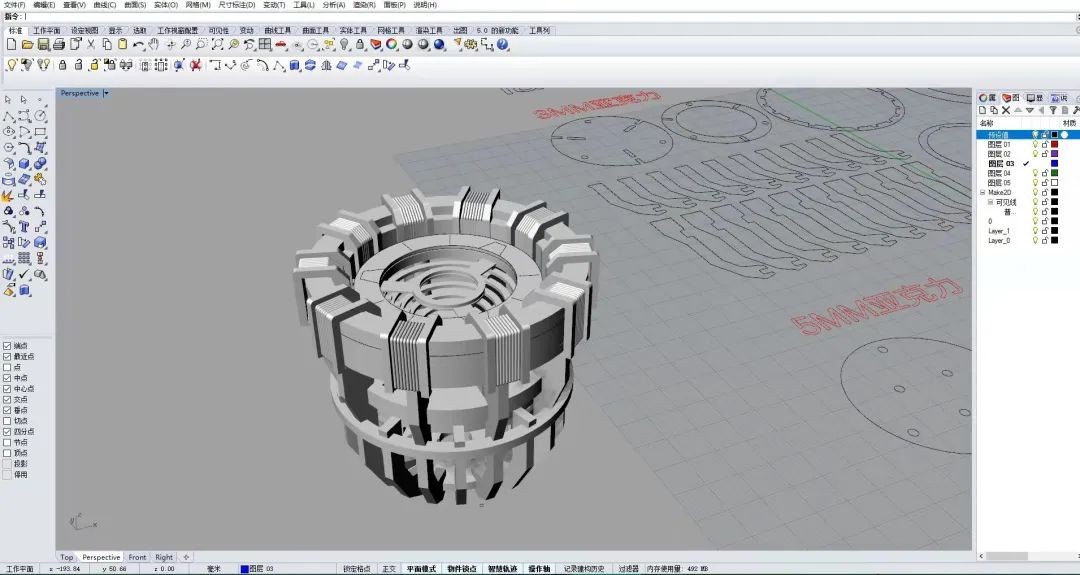Switch to the 实体工具 toolbar tab
The width and height of the screenshot is (1080, 575).
click(353, 31)
